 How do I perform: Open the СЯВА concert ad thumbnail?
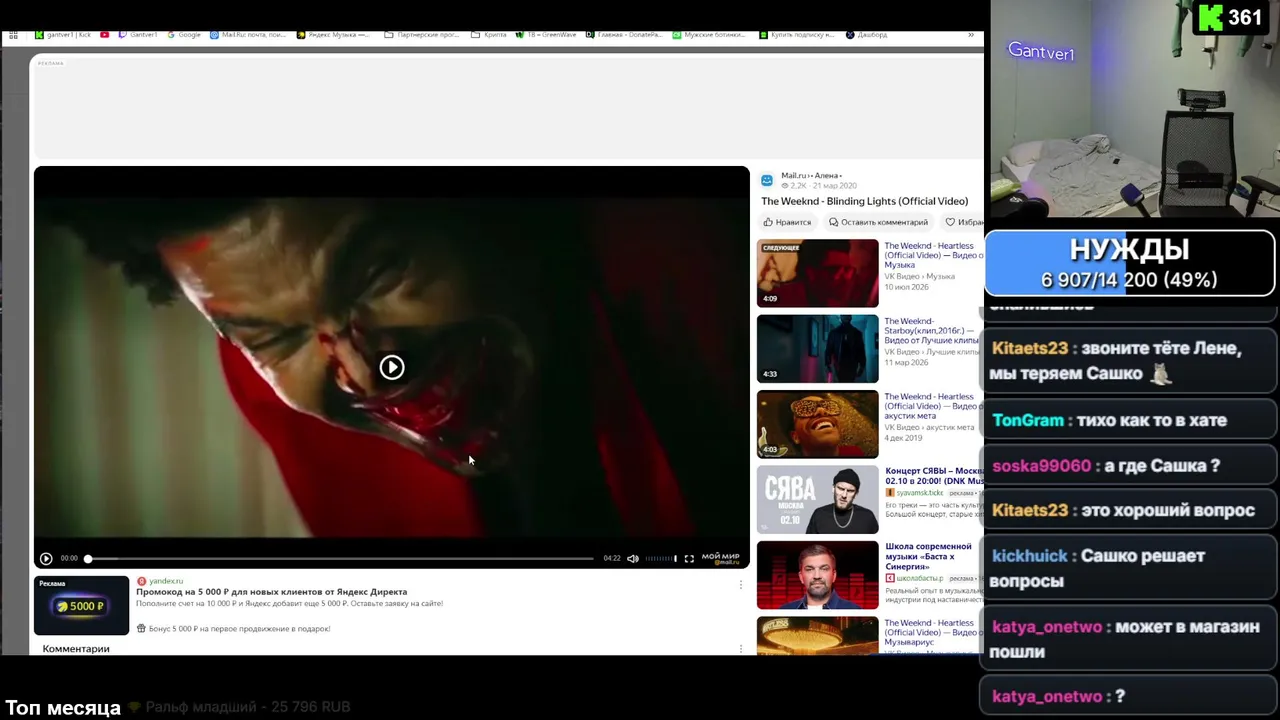(x=817, y=500)
